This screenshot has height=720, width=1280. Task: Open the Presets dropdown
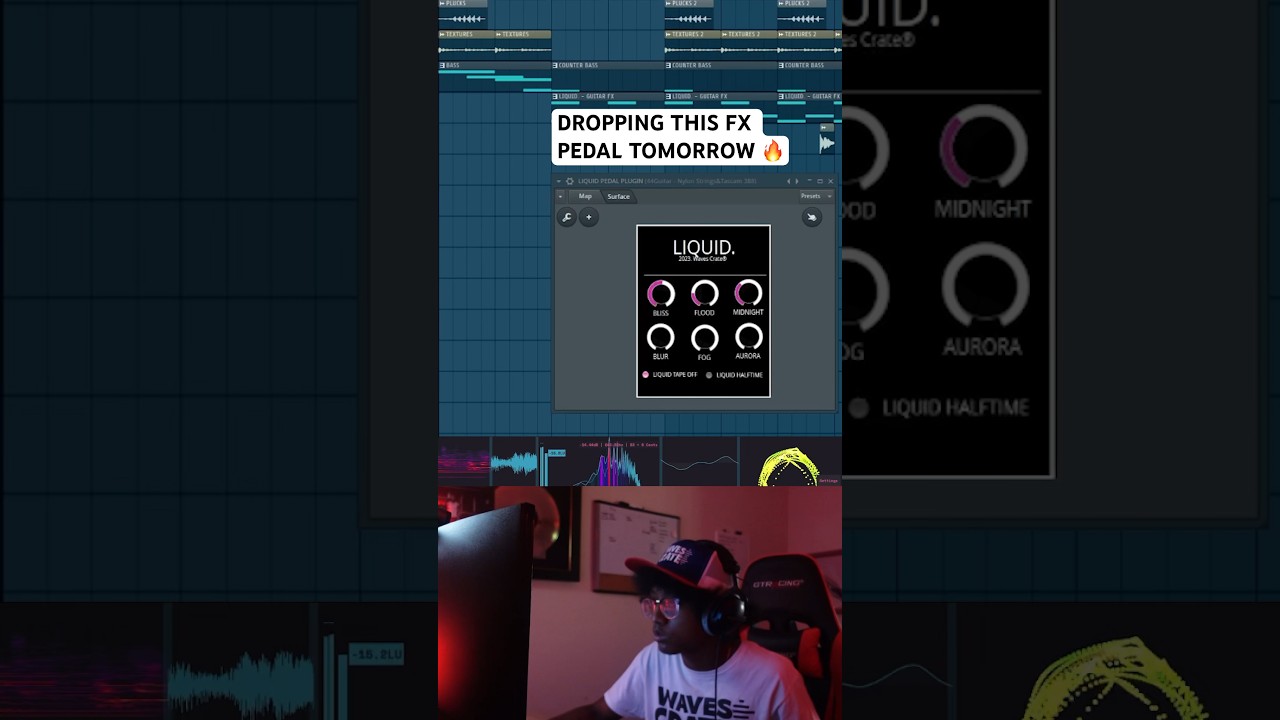[x=816, y=196]
